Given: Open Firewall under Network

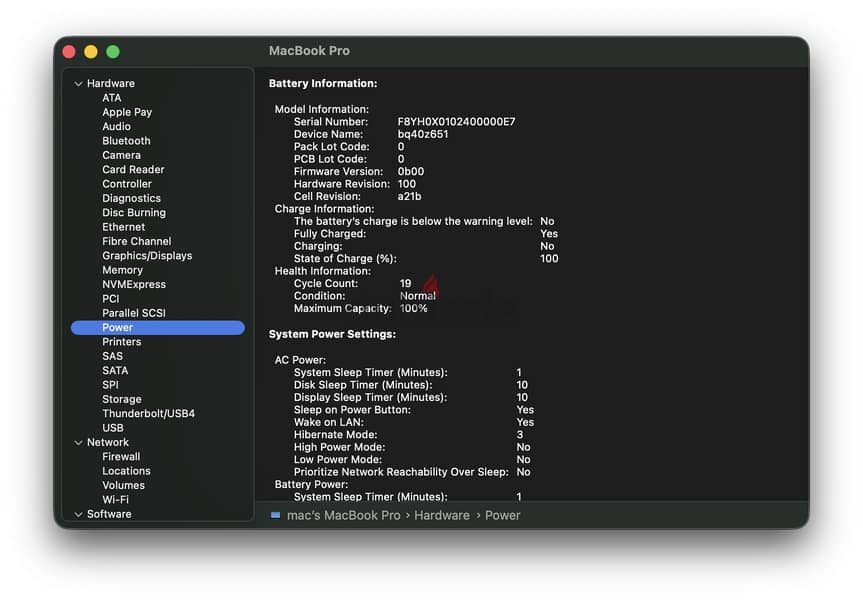Looking at the screenshot, I should 121,456.
